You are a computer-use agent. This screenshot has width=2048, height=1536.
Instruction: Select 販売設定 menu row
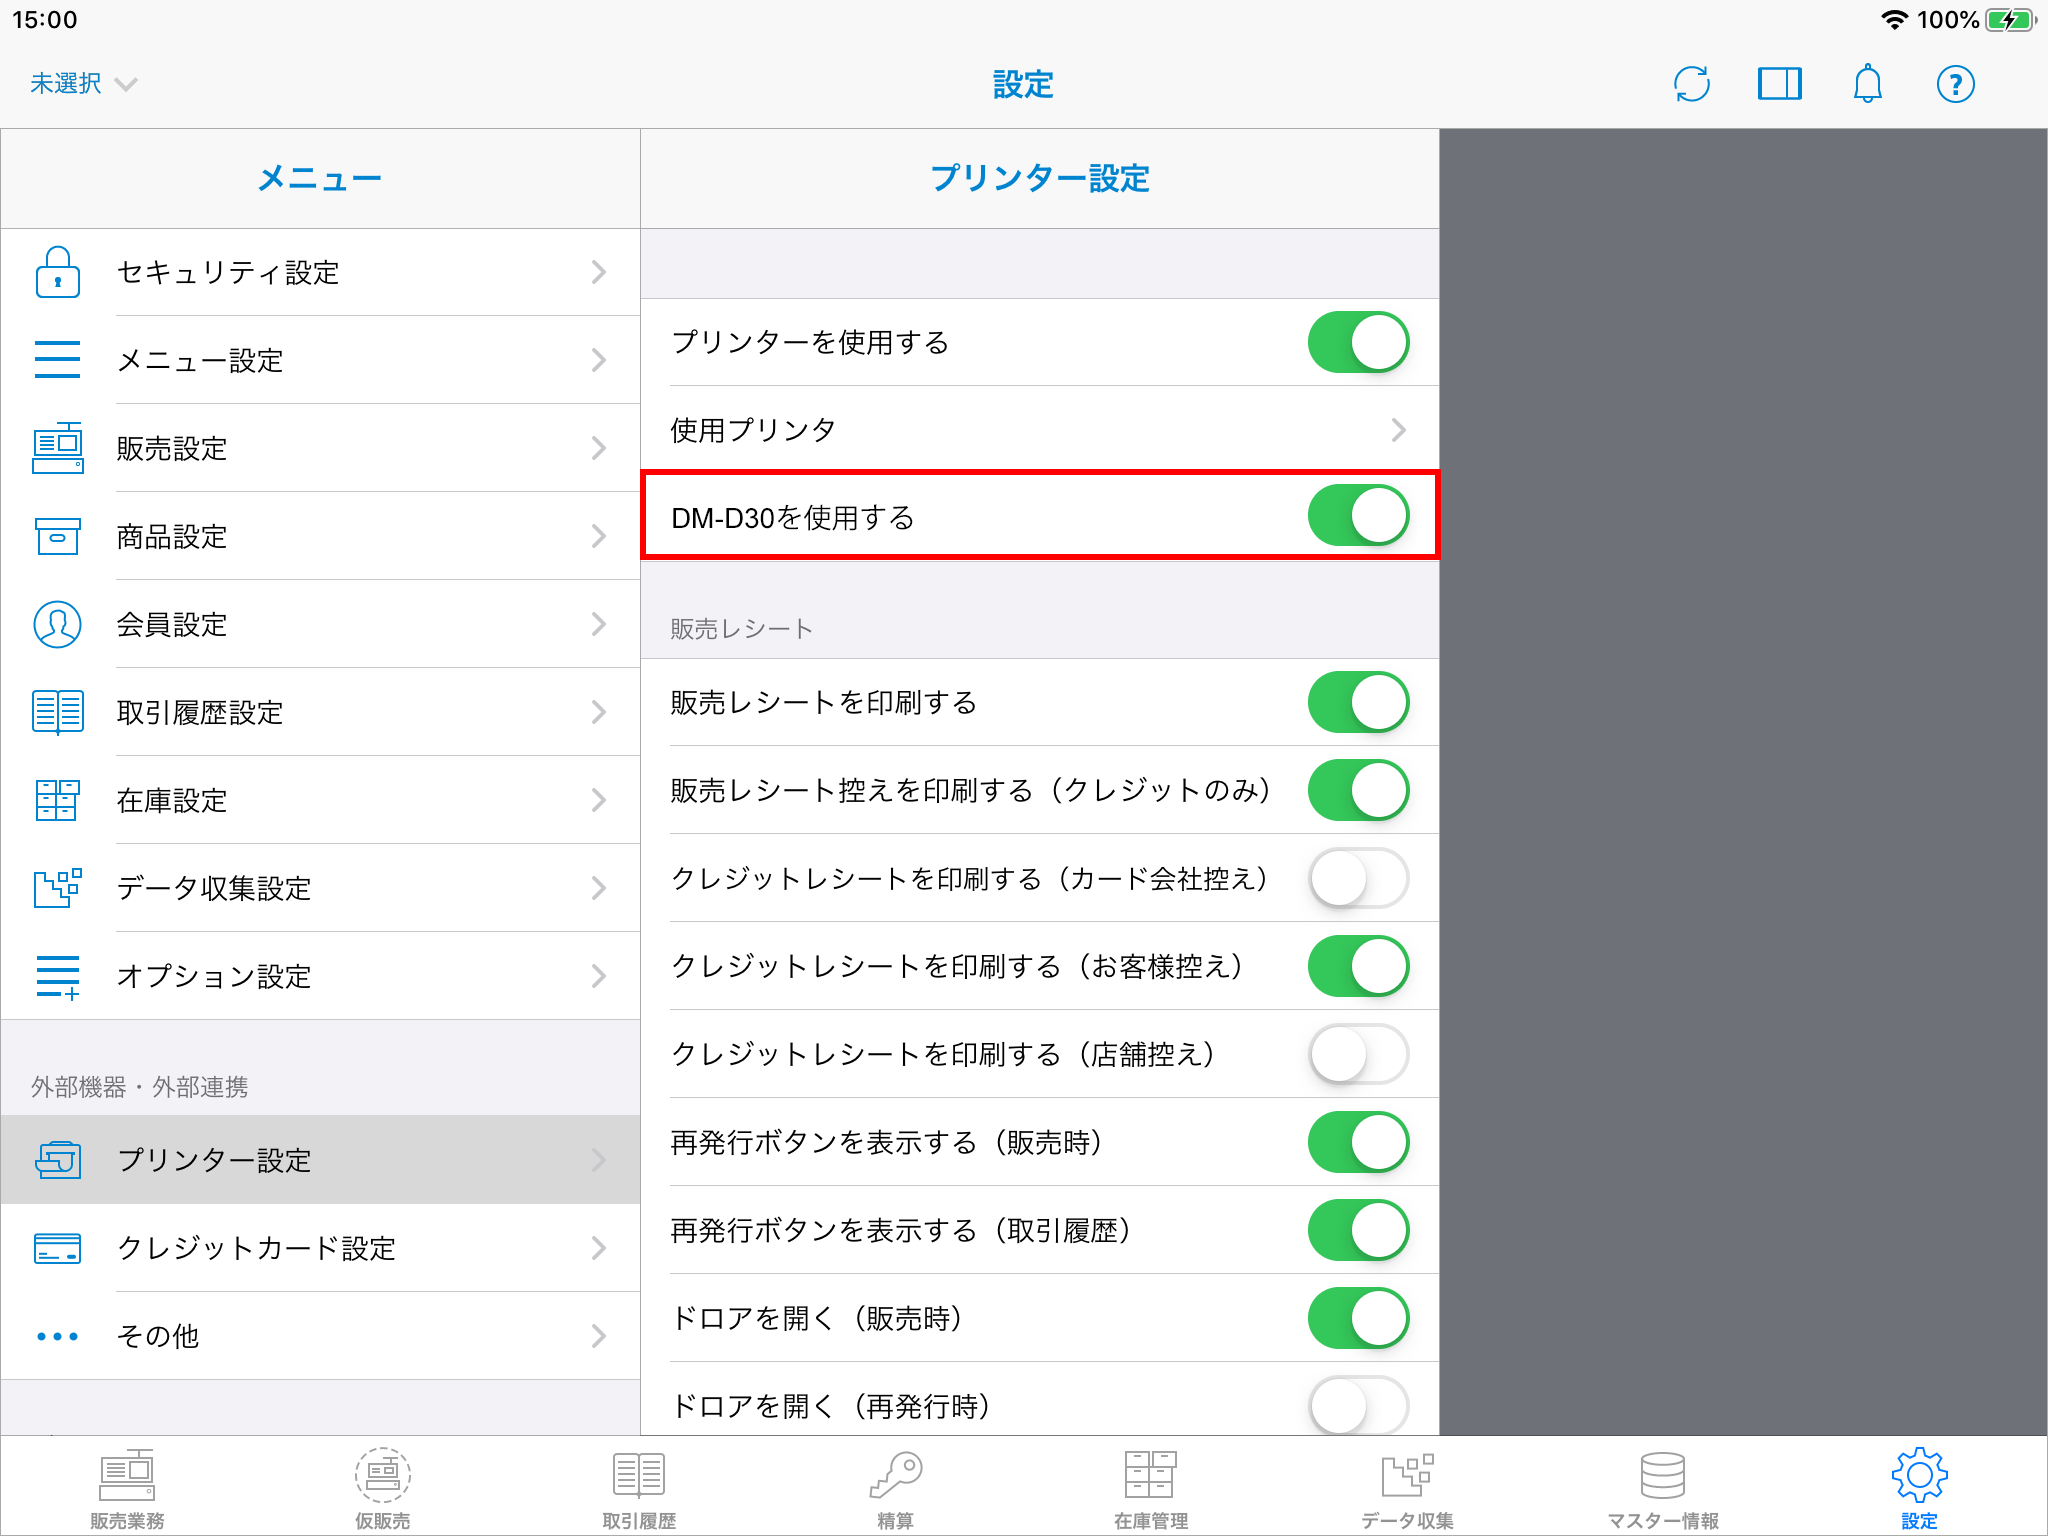pos(320,448)
